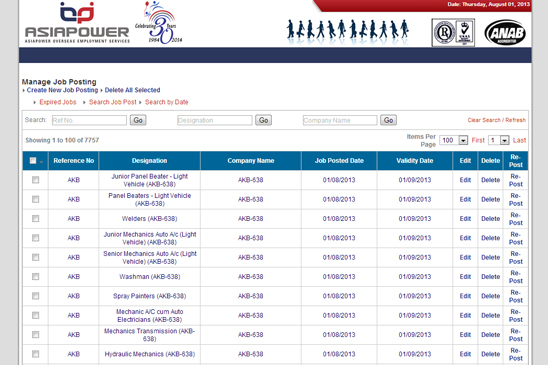Go to the Last page
Viewport: 548px width, 365px height.
519,140
